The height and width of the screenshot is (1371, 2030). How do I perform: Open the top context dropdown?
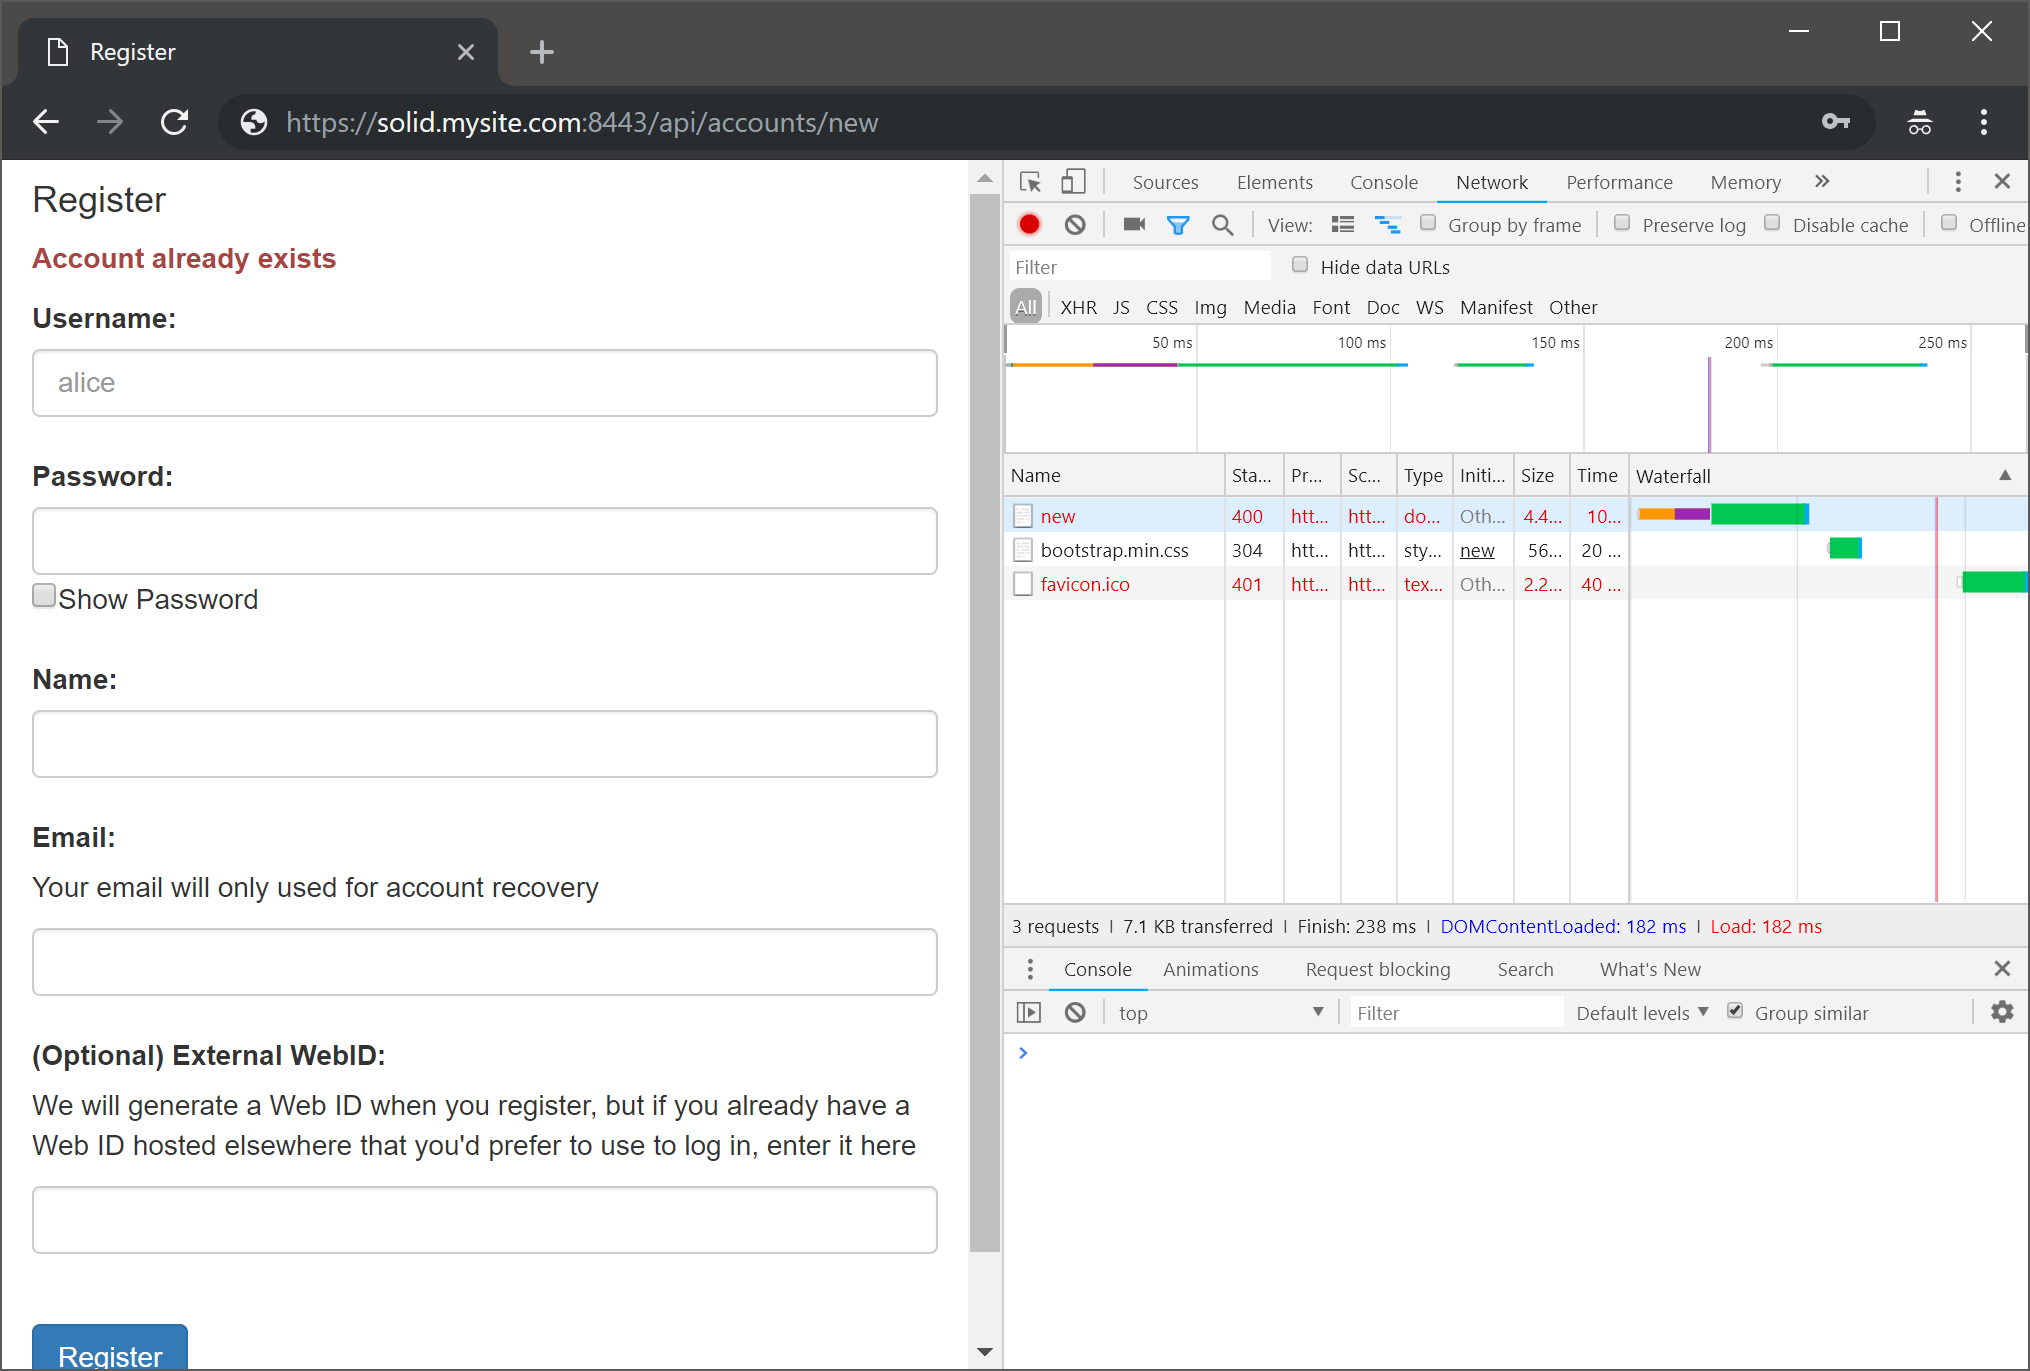click(1221, 1013)
